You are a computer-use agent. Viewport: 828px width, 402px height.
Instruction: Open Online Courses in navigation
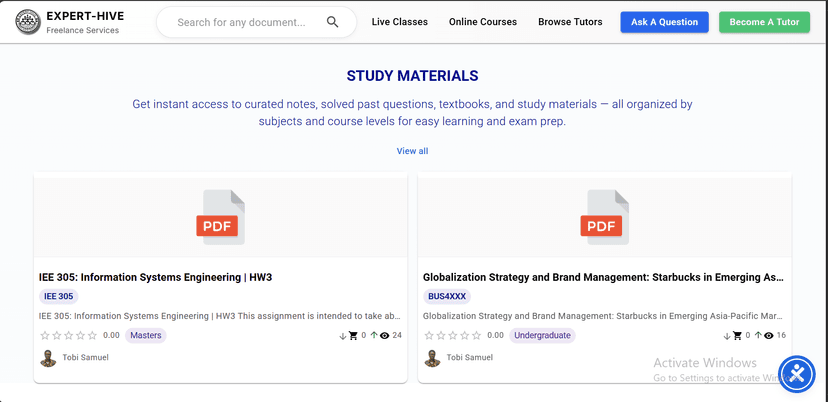483,22
